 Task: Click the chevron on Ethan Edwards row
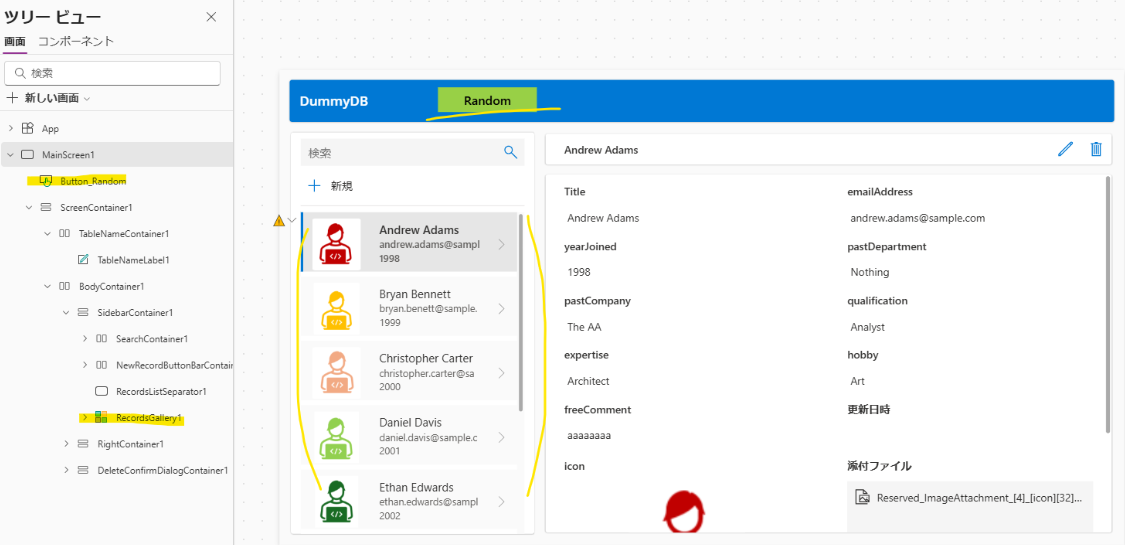pyautogui.click(x=501, y=501)
